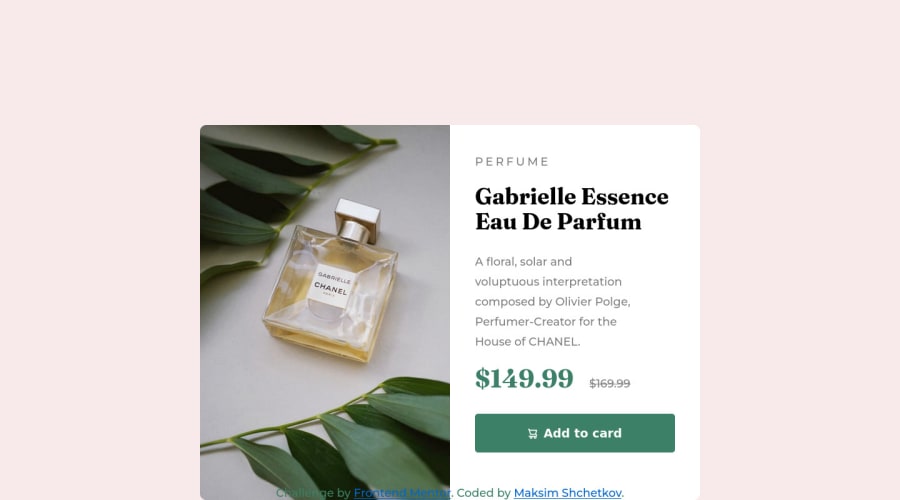900x500 pixels.
Task: Select the $149.99 current price
Action: point(524,378)
